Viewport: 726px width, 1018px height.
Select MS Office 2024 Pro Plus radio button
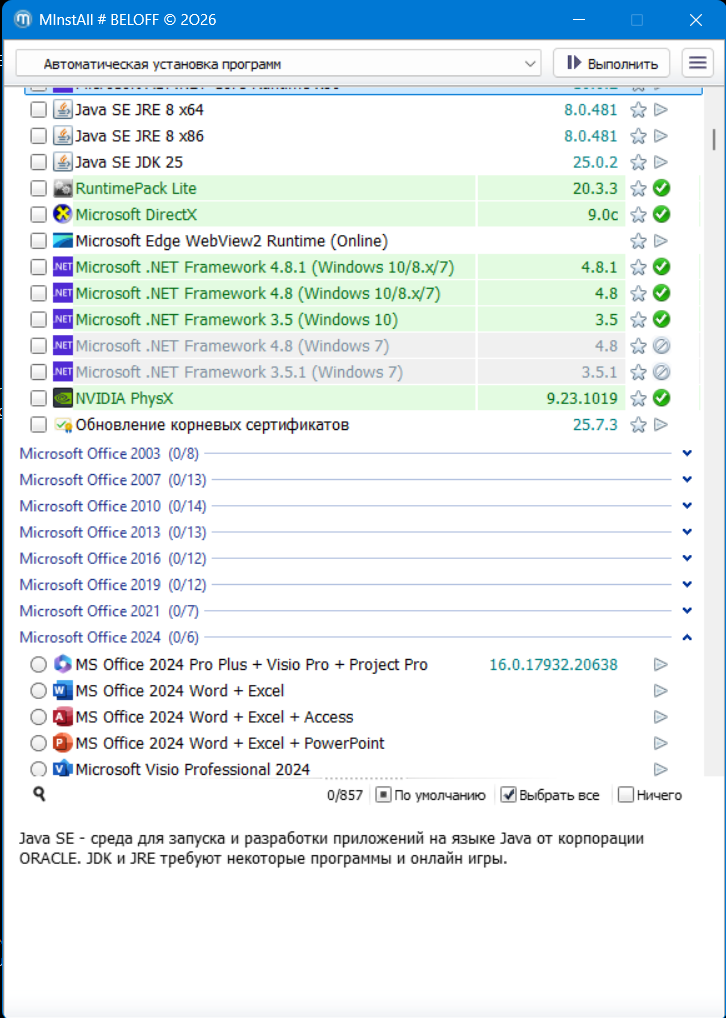click(x=39, y=664)
